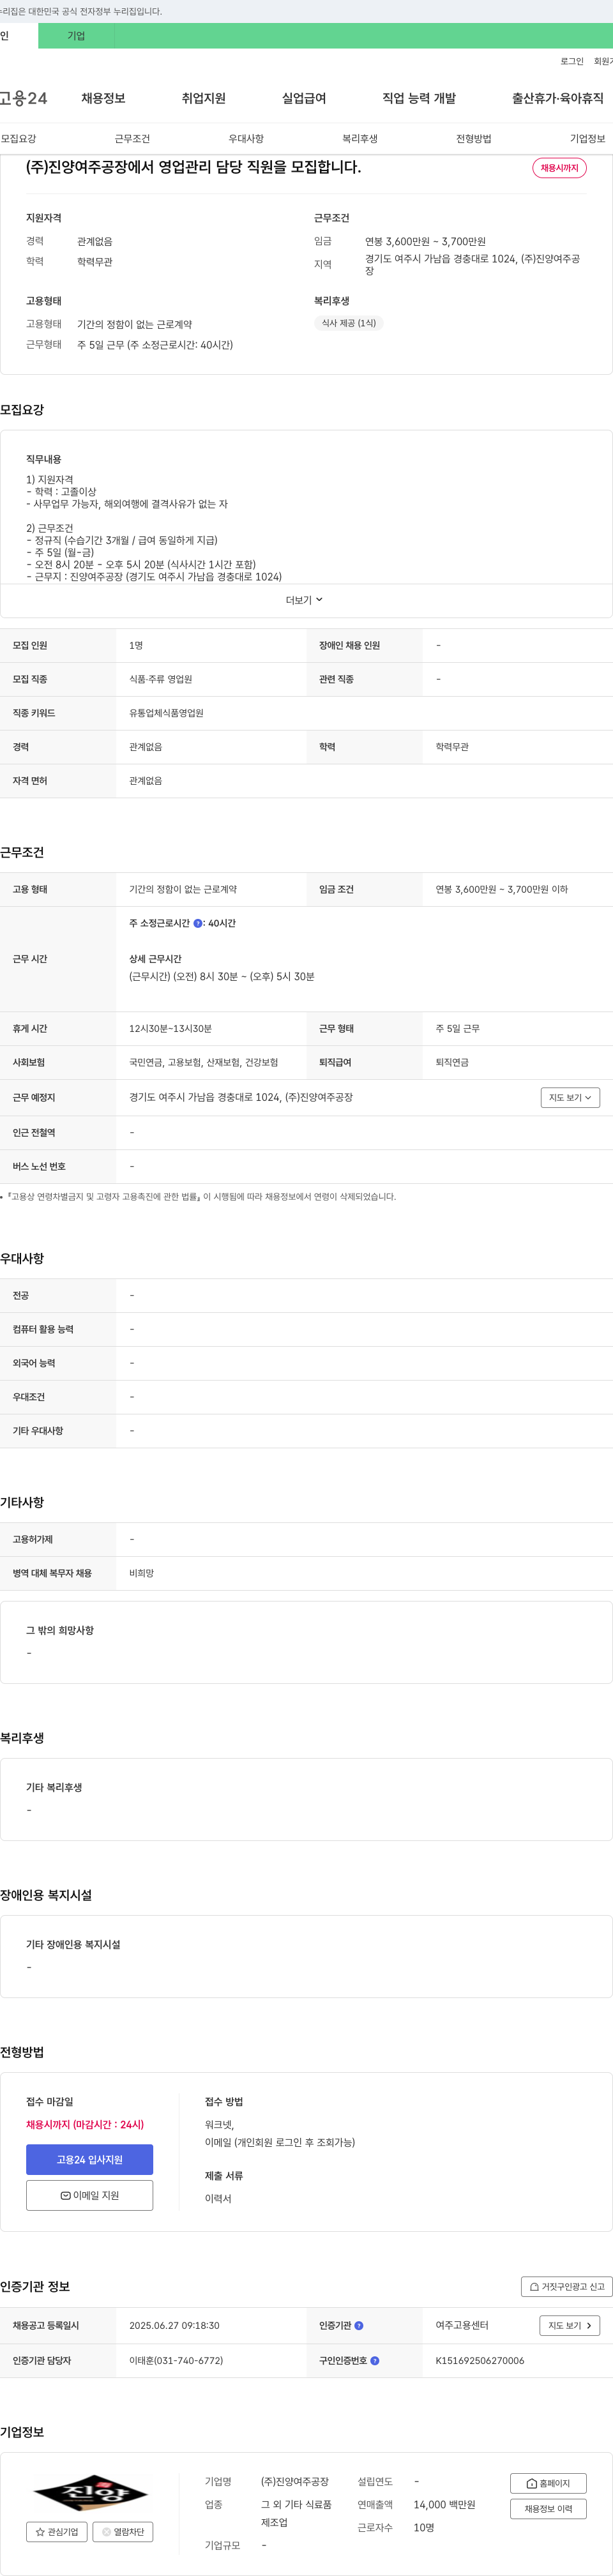
Task: Click the 로그인 link
Action: click(x=572, y=62)
